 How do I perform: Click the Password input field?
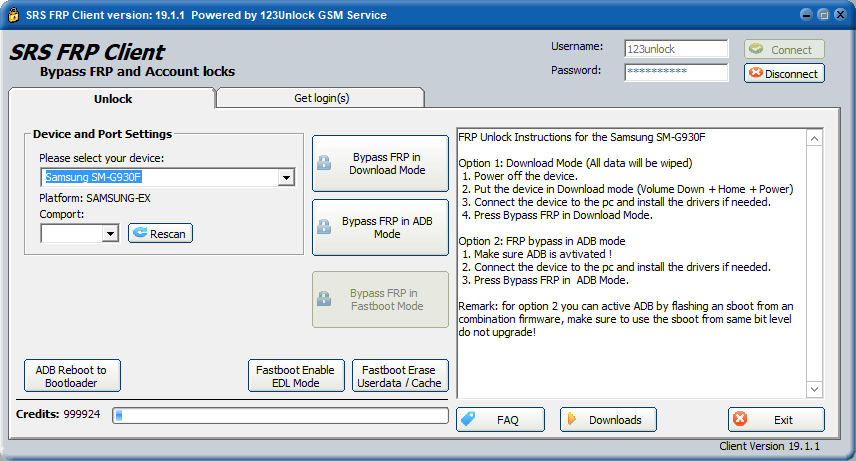tap(676, 72)
